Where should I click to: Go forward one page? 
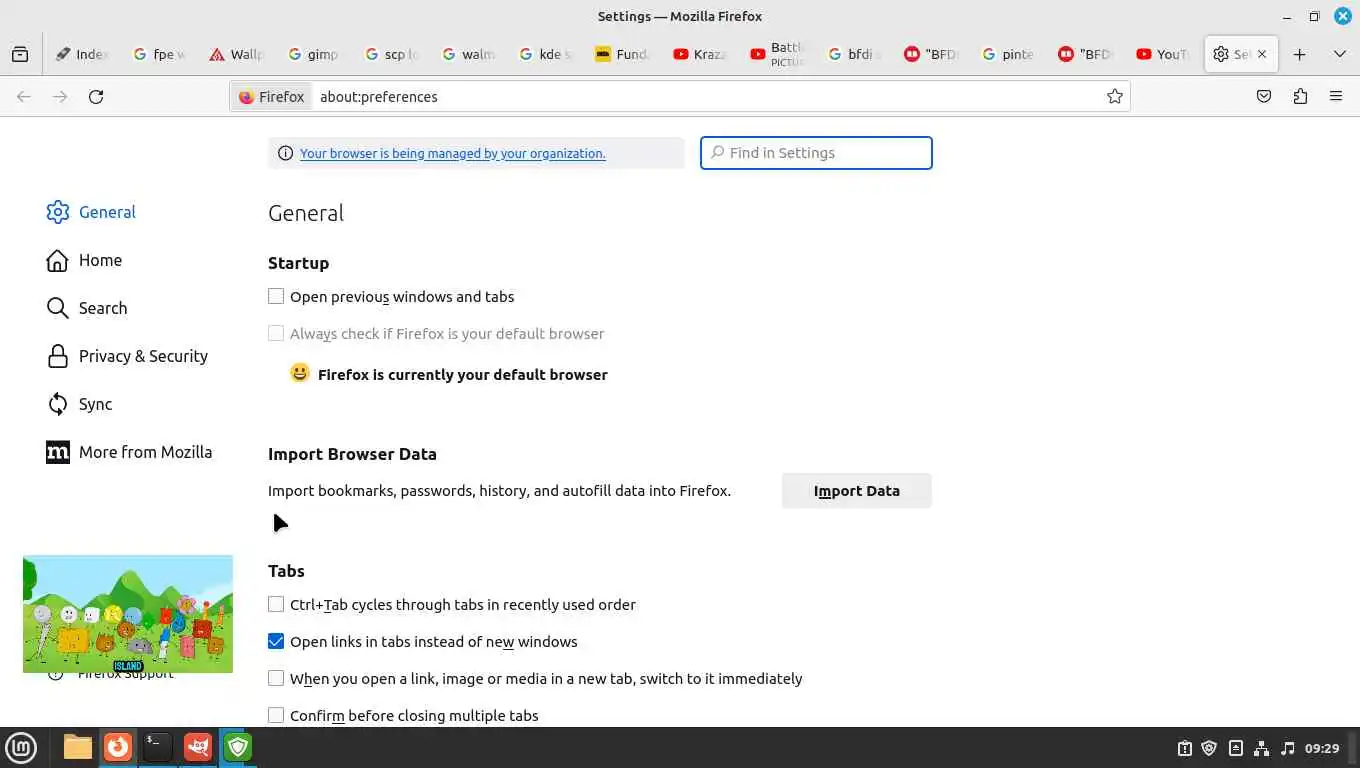pyautogui.click(x=60, y=97)
